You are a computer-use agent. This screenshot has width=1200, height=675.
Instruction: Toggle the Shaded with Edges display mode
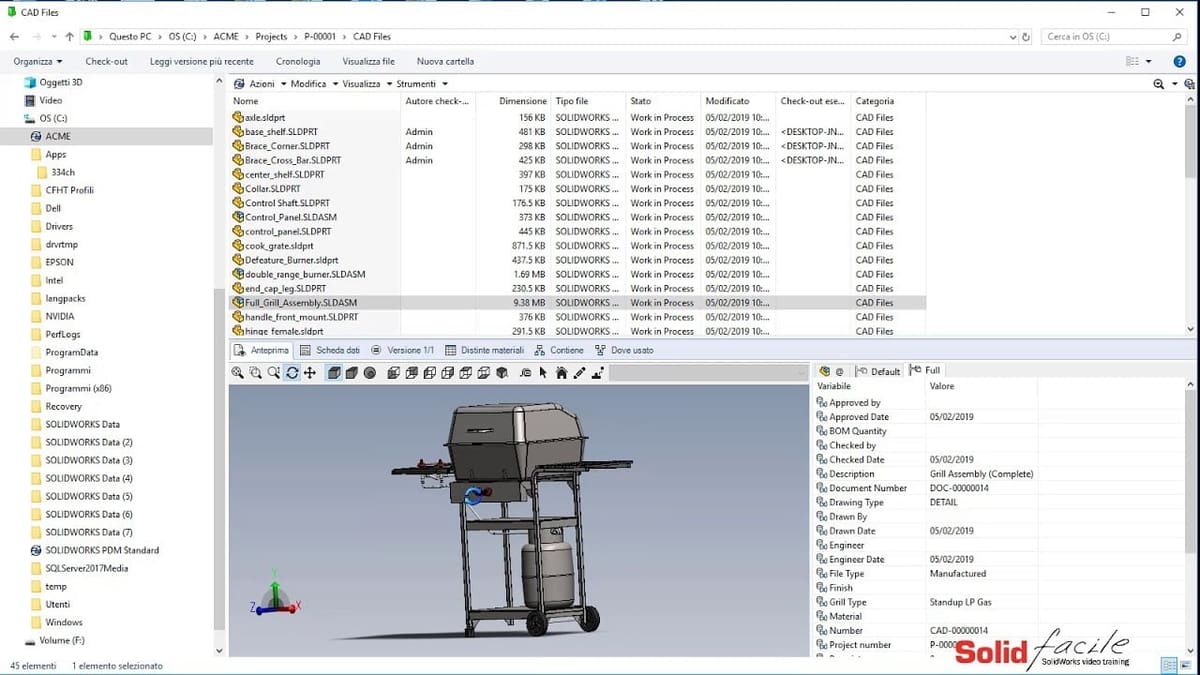click(x=334, y=373)
